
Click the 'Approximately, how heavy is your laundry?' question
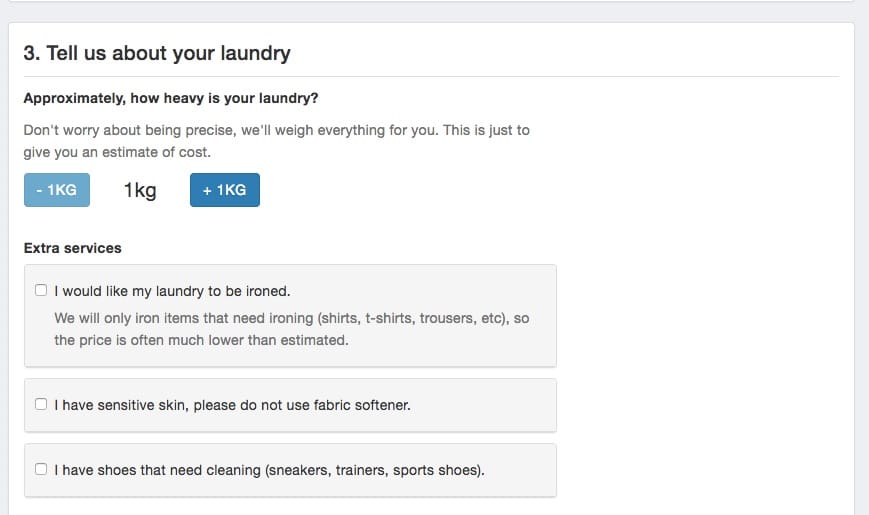171,99
